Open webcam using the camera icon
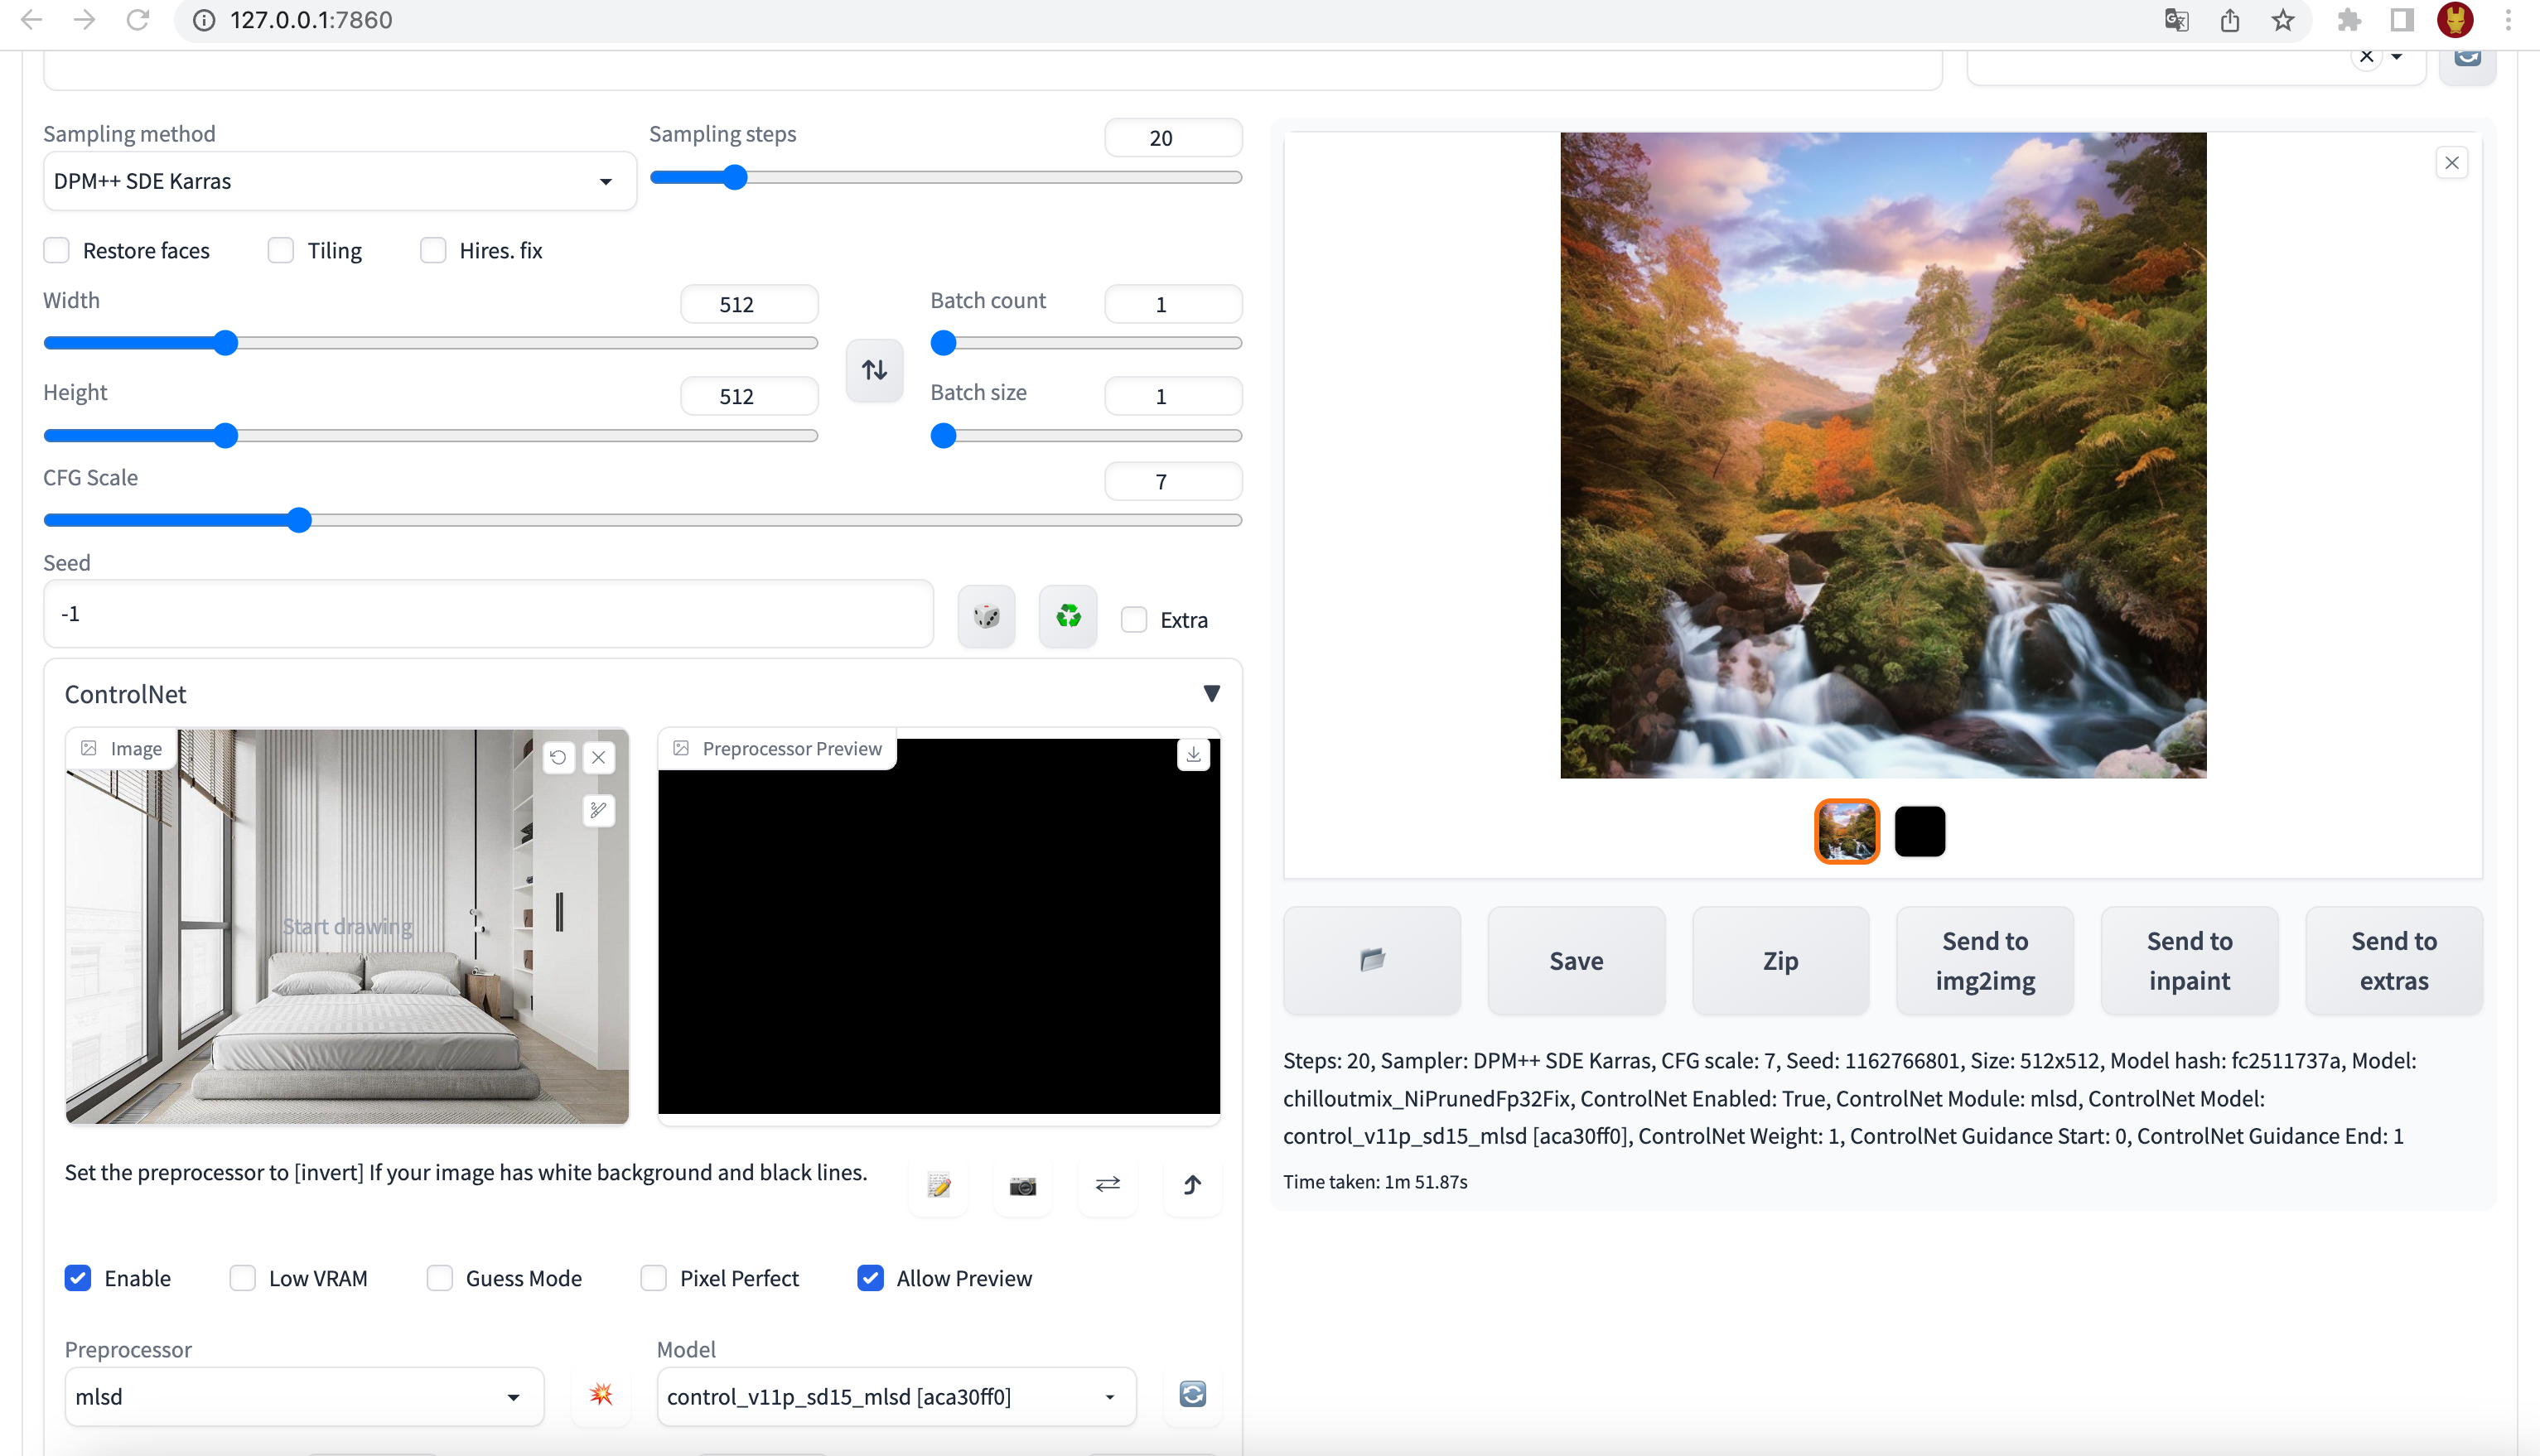 point(1022,1186)
